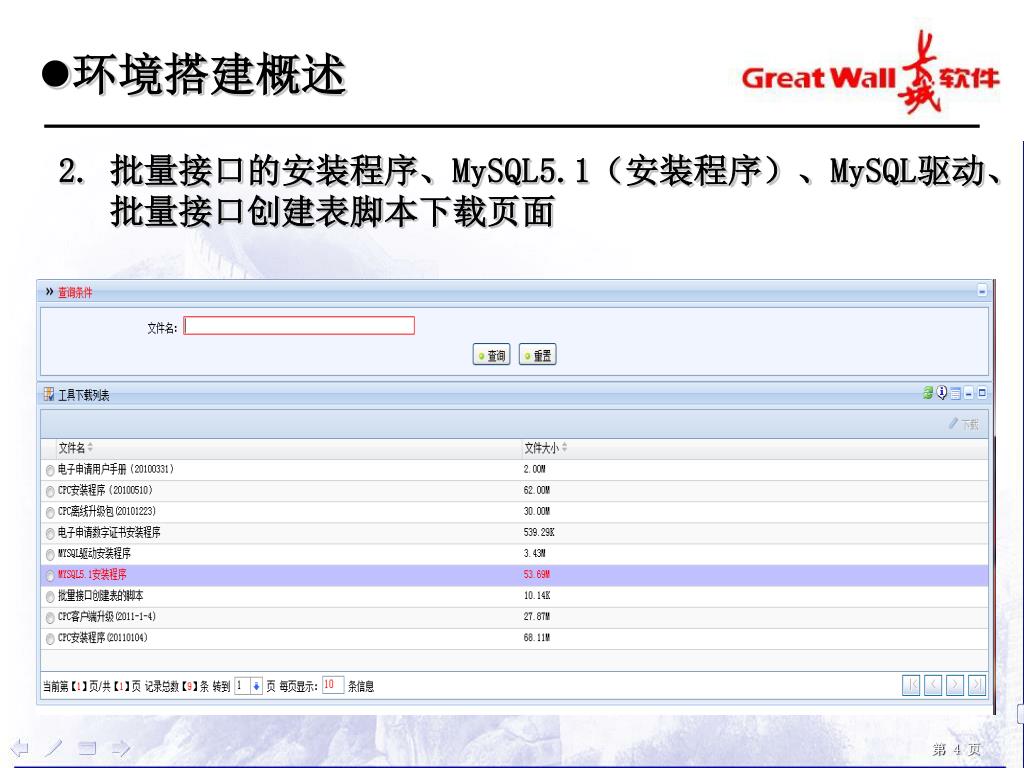The width and height of the screenshot is (1024, 768).
Task: Click the 68.11M size cell
Action: pyautogui.click(x=537, y=637)
